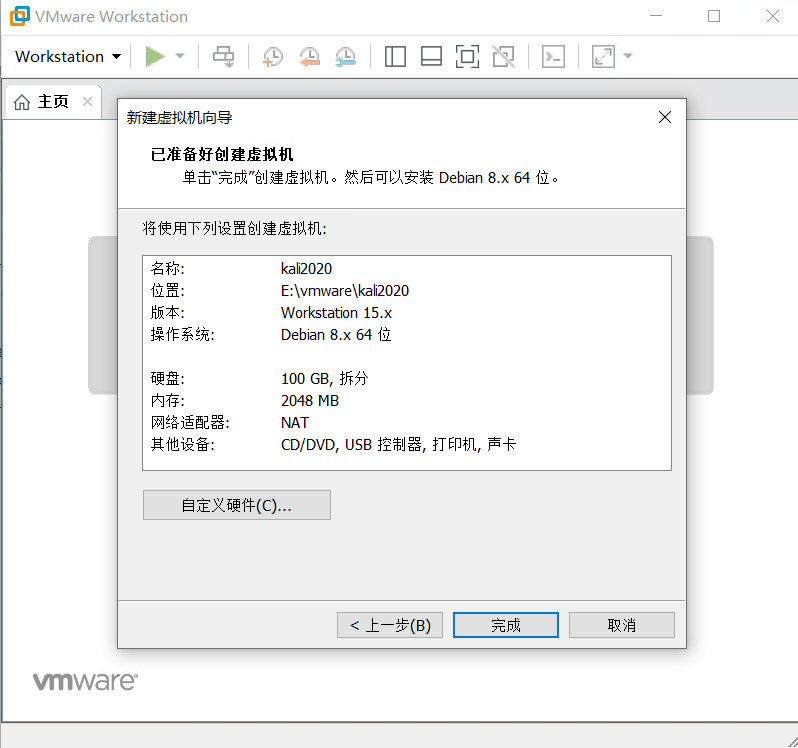This screenshot has width=798, height=748.
Task: Select the Workstation 15.x version value
Action: (336, 312)
